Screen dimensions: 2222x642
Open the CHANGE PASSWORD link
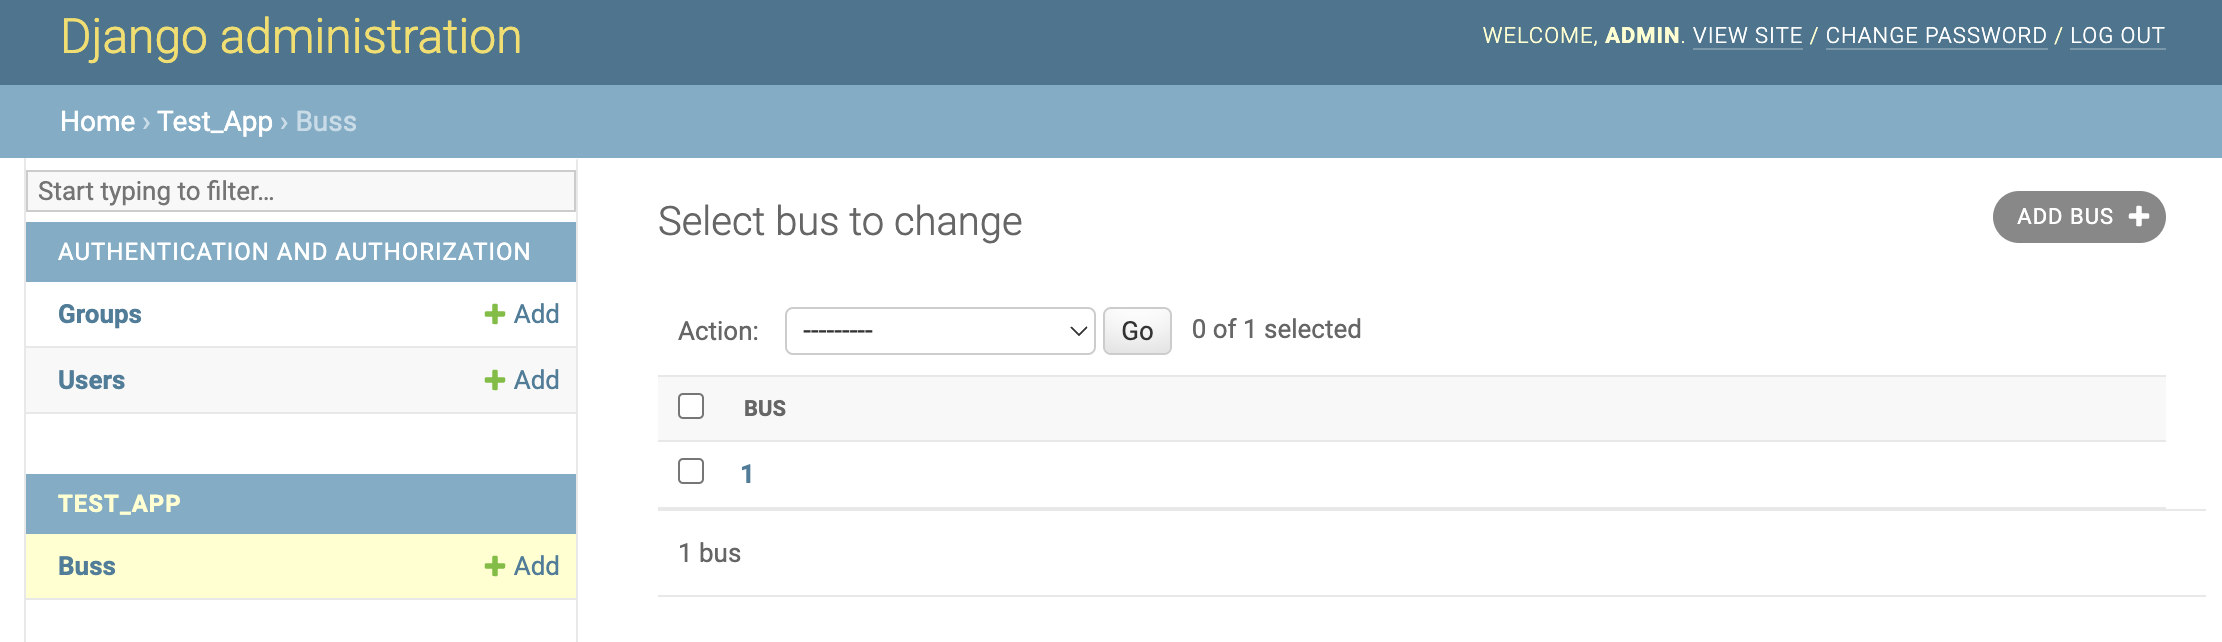pyautogui.click(x=1936, y=36)
